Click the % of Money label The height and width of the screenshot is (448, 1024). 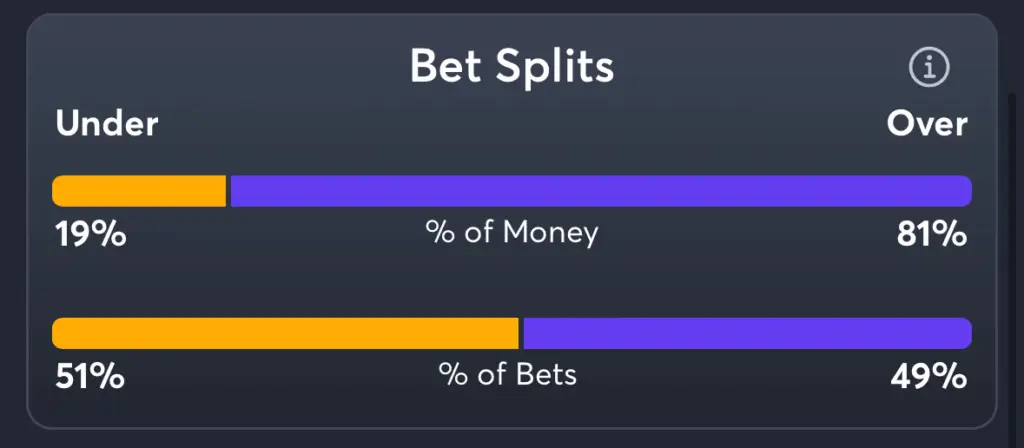point(512,233)
